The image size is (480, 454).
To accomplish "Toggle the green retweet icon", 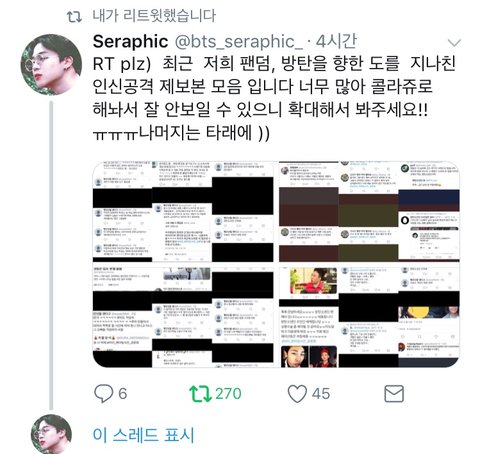I will point(200,394).
